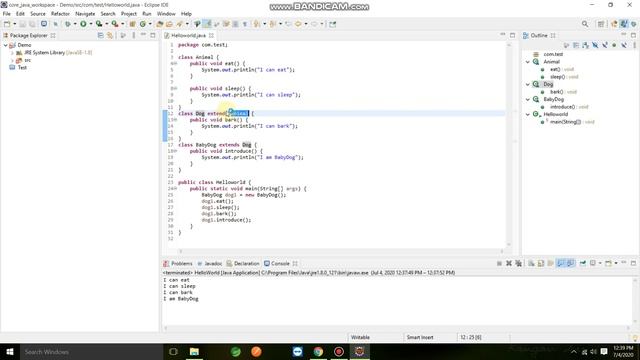Click the Remove Launch X icon in Console

coord(509,263)
